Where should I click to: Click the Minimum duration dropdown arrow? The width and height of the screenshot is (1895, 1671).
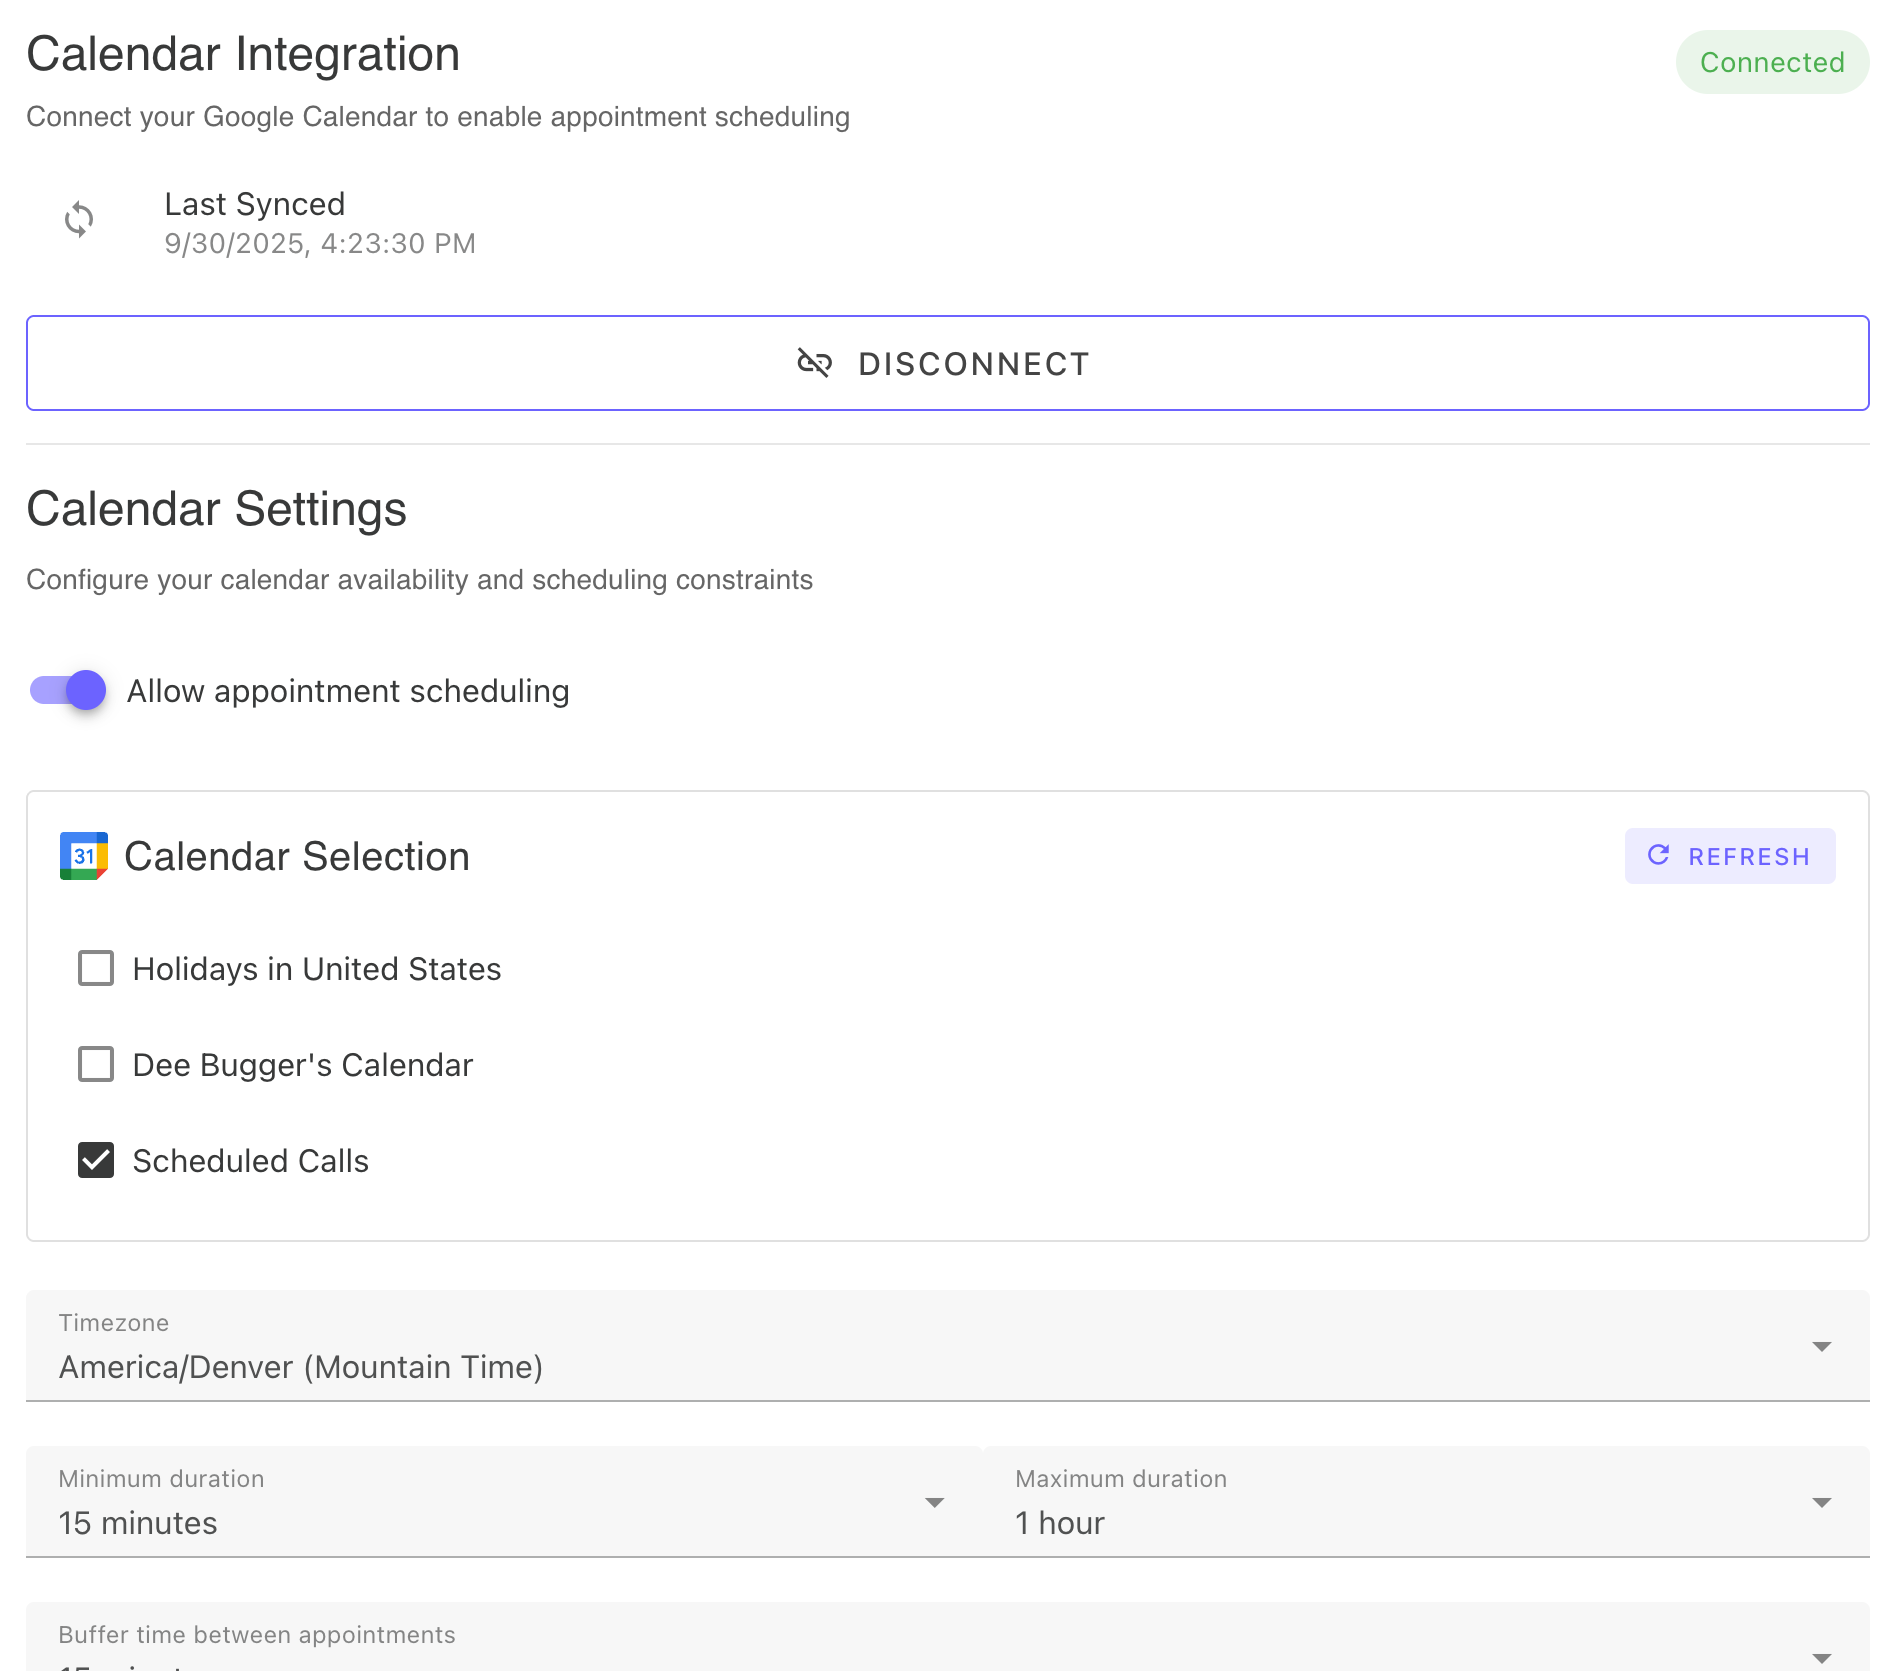tap(934, 1501)
